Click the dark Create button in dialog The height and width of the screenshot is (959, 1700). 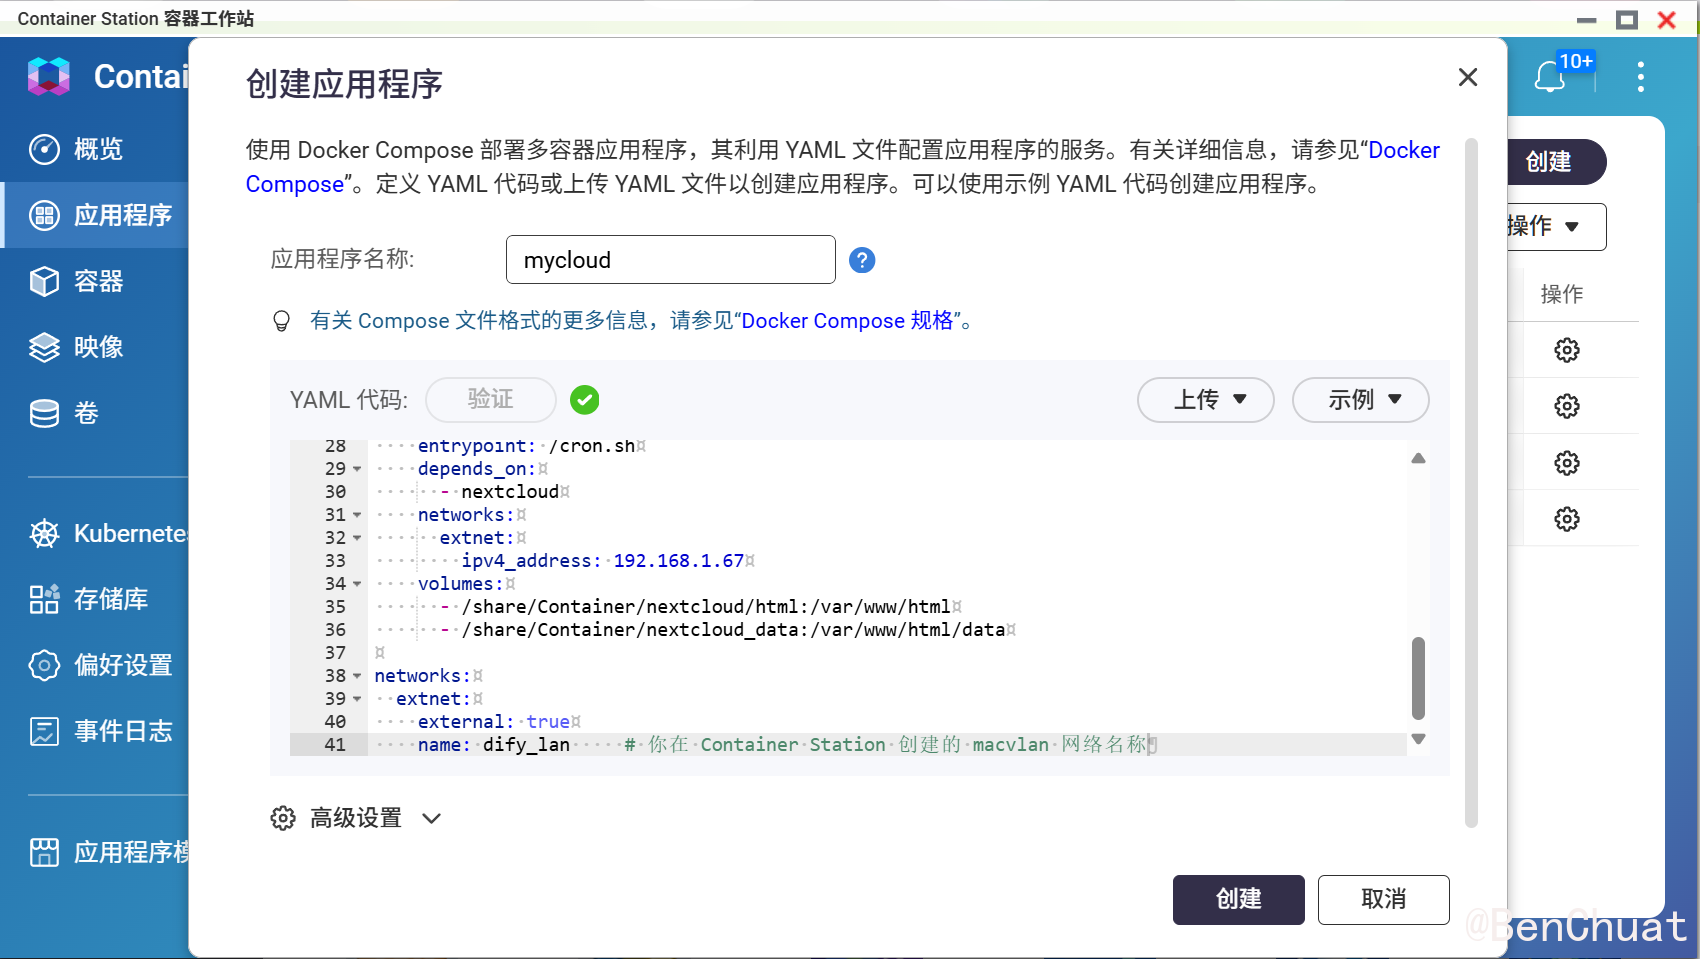click(x=1238, y=899)
